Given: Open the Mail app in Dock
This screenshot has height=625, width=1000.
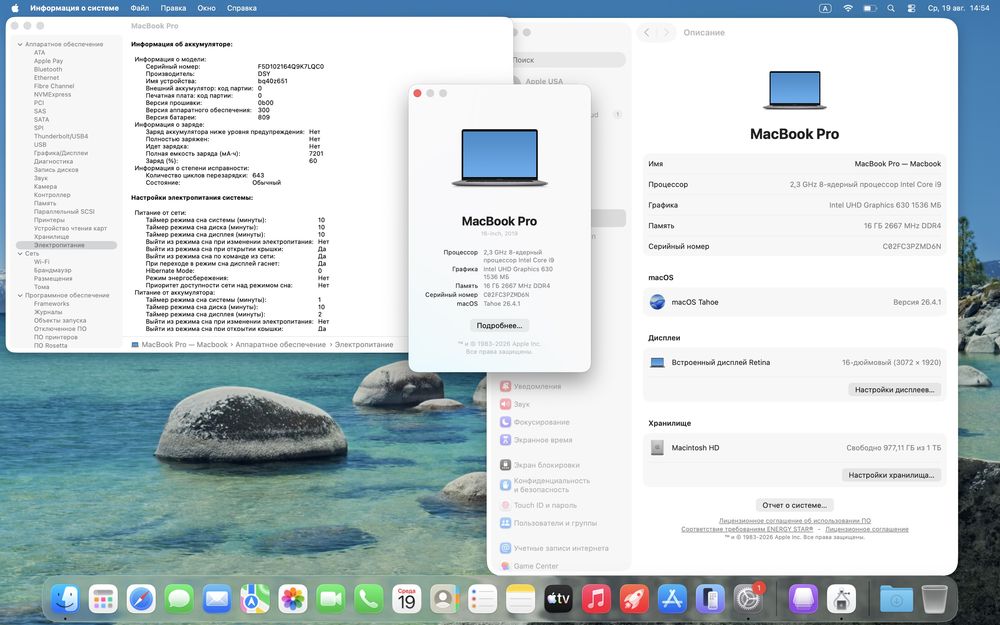Looking at the screenshot, I should 217,599.
